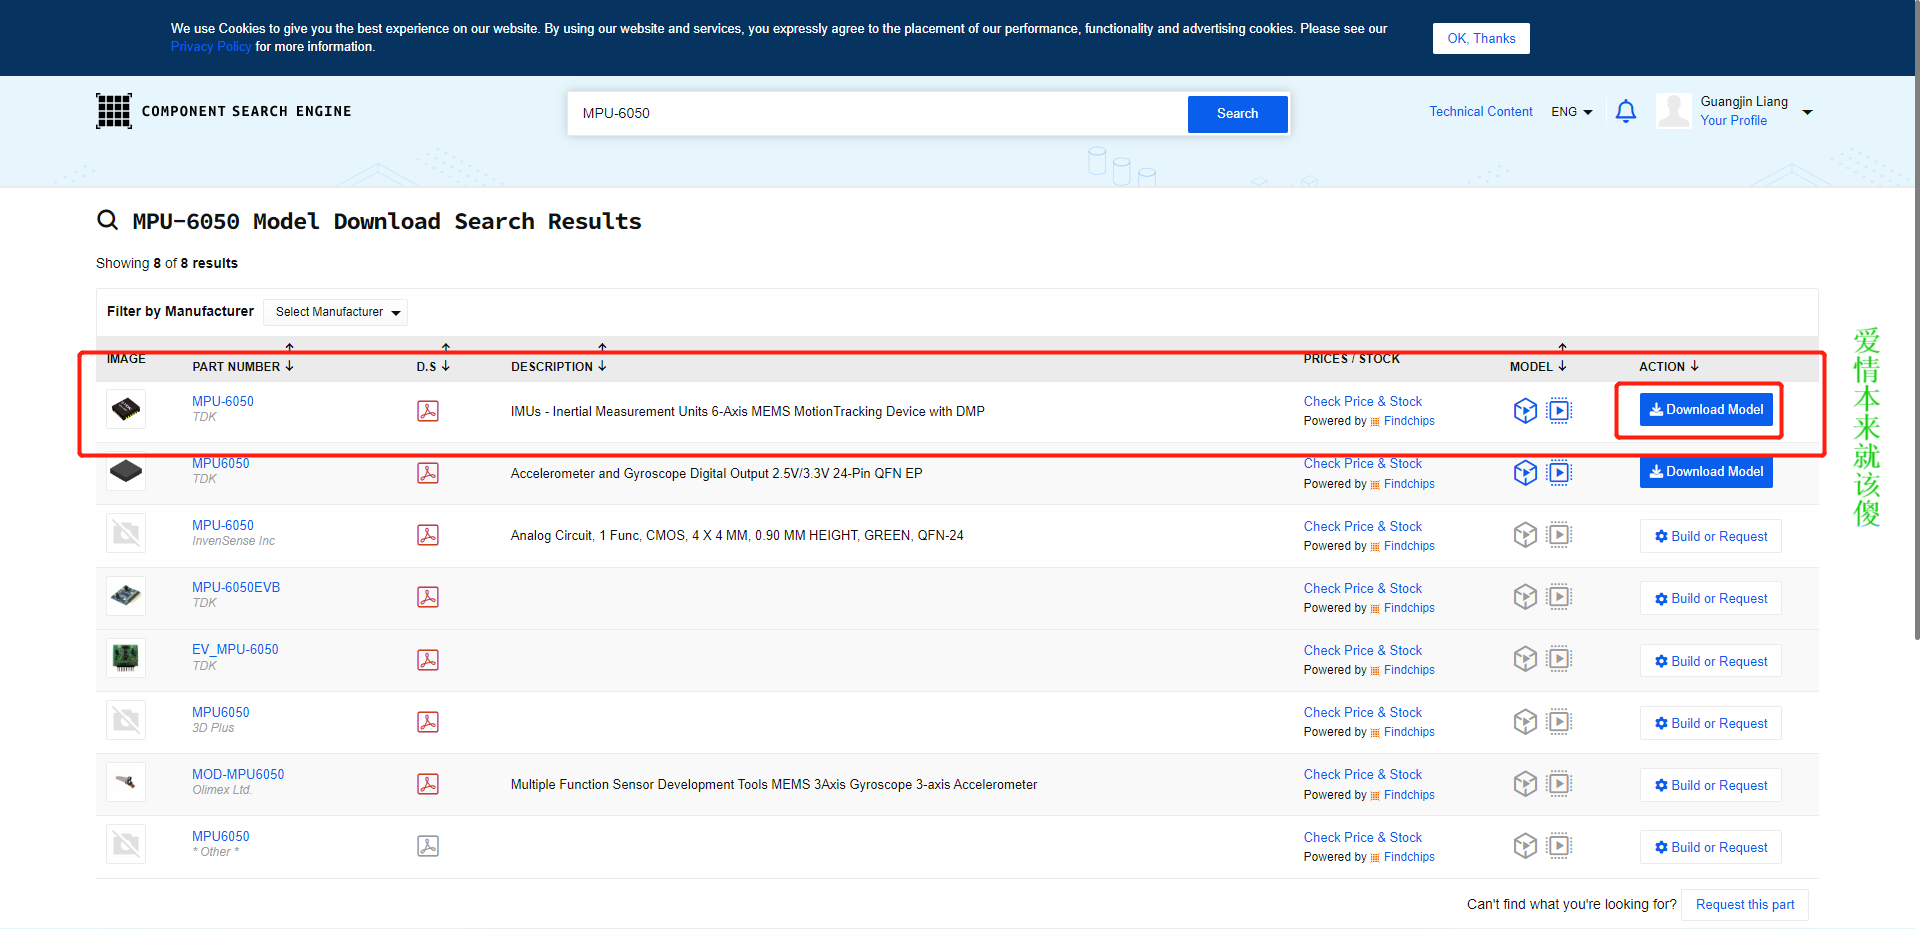Check Price & Stock for MPU6050 Other
Viewport: 1920px width, 929px height.
coord(1362,837)
